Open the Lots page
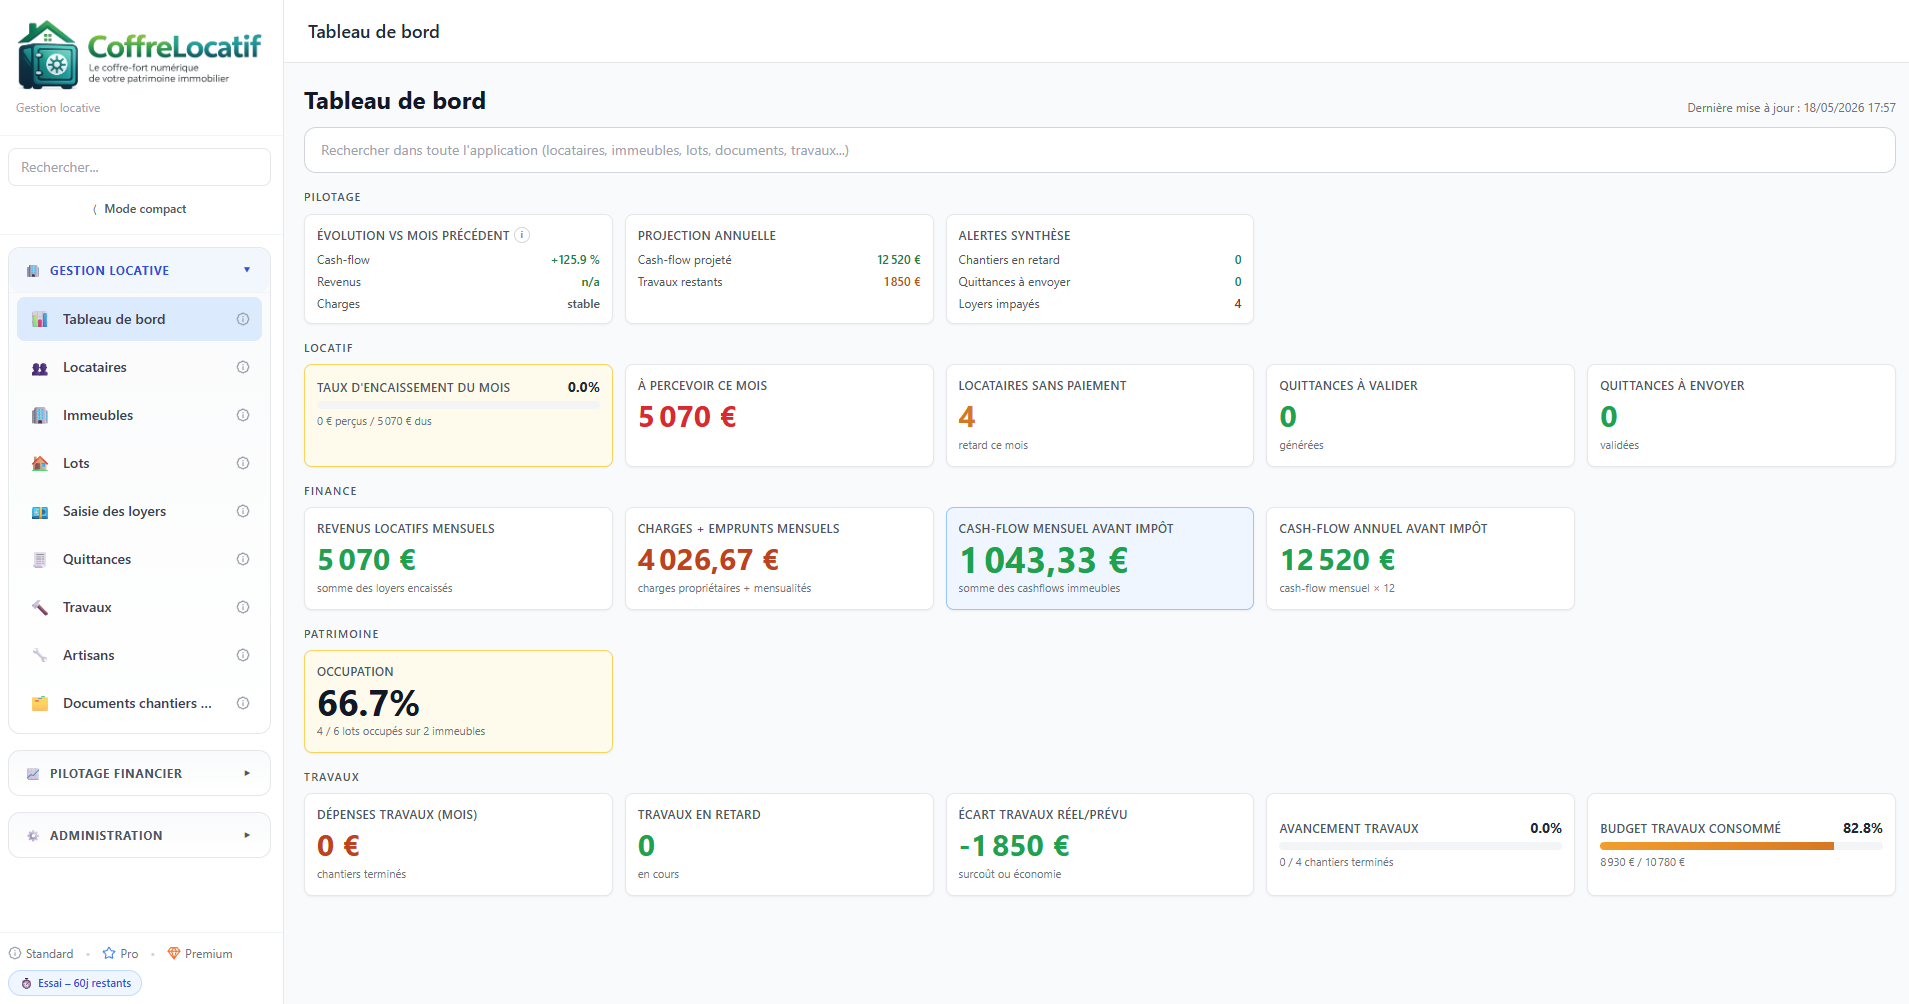The width and height of the screenshot is (1909, 1004). (139, 463)
